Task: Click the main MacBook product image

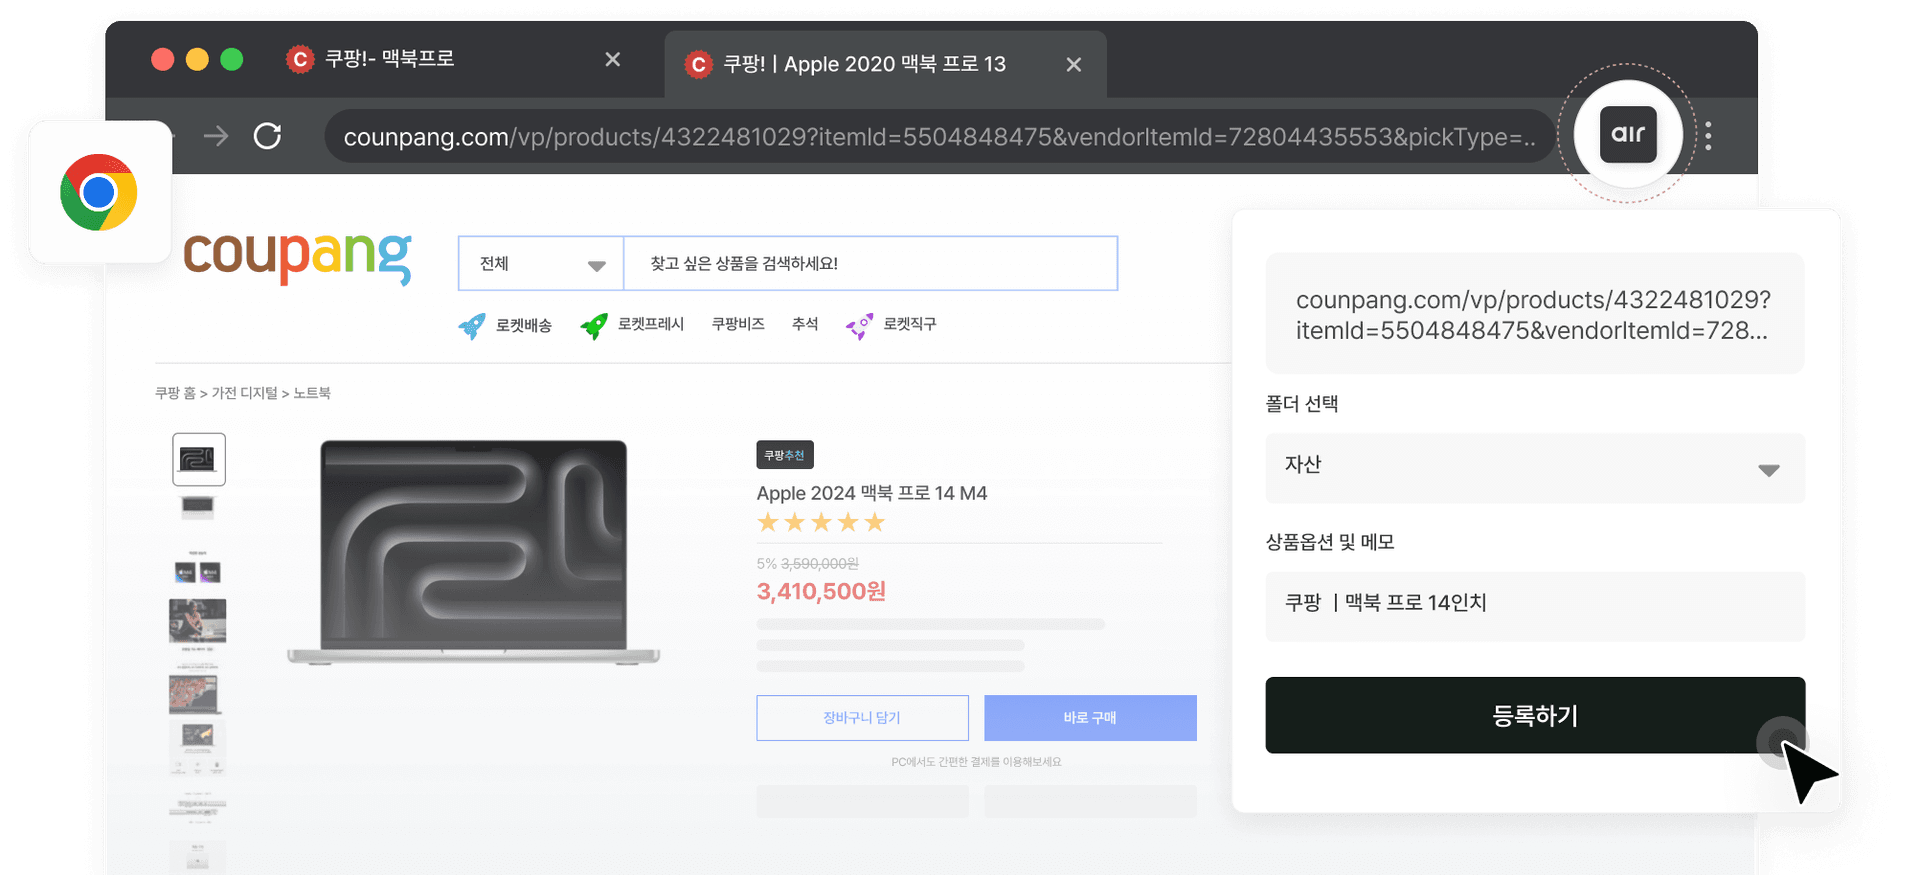Action: pyautogui.click(x=474, y=552)
